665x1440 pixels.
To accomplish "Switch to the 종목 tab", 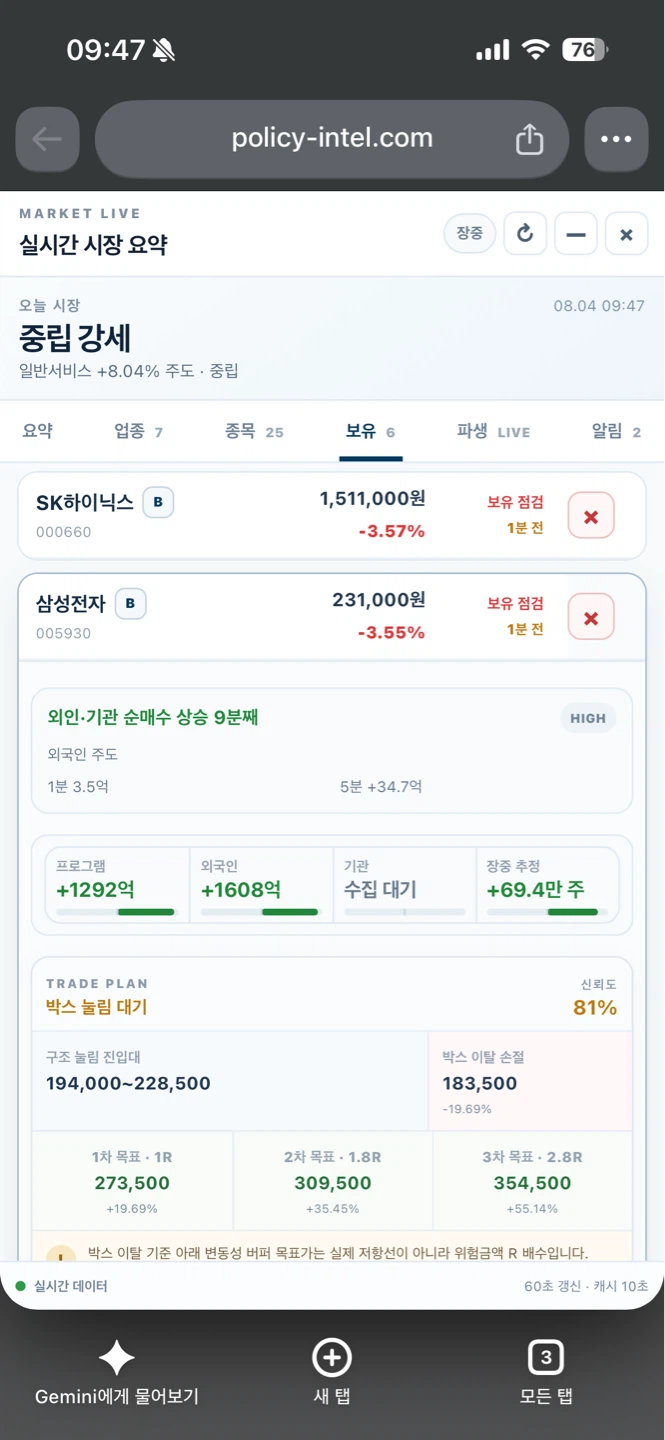I will click(x=254, y=431).
